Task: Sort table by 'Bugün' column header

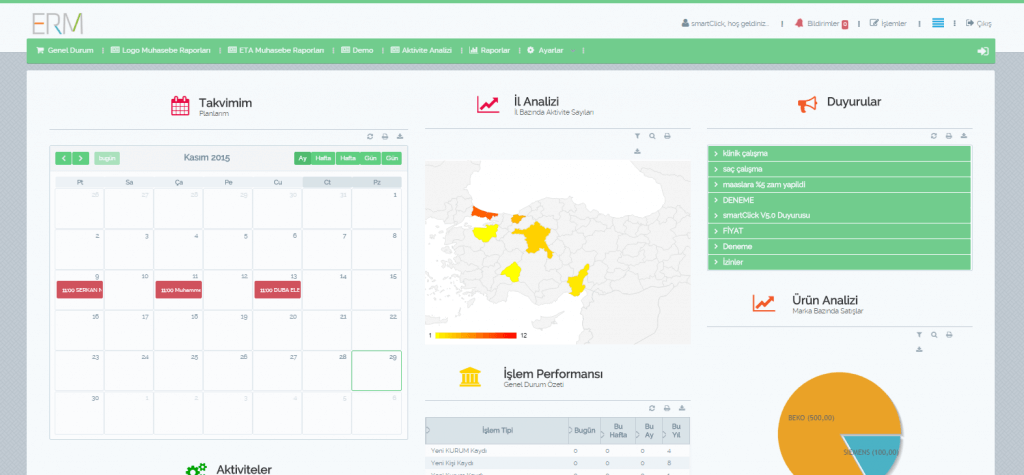Action: point(584,431)
